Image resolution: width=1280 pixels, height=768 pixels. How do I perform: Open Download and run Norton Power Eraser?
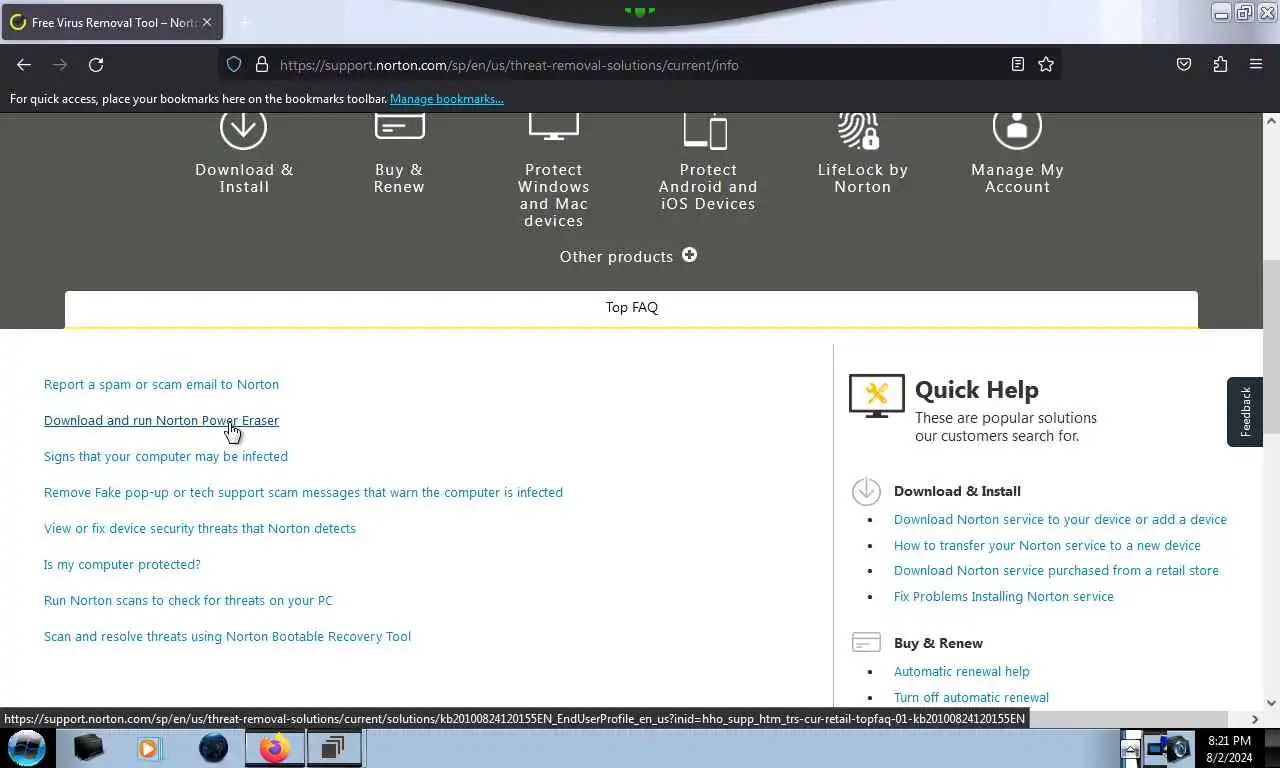pos(161,420)
